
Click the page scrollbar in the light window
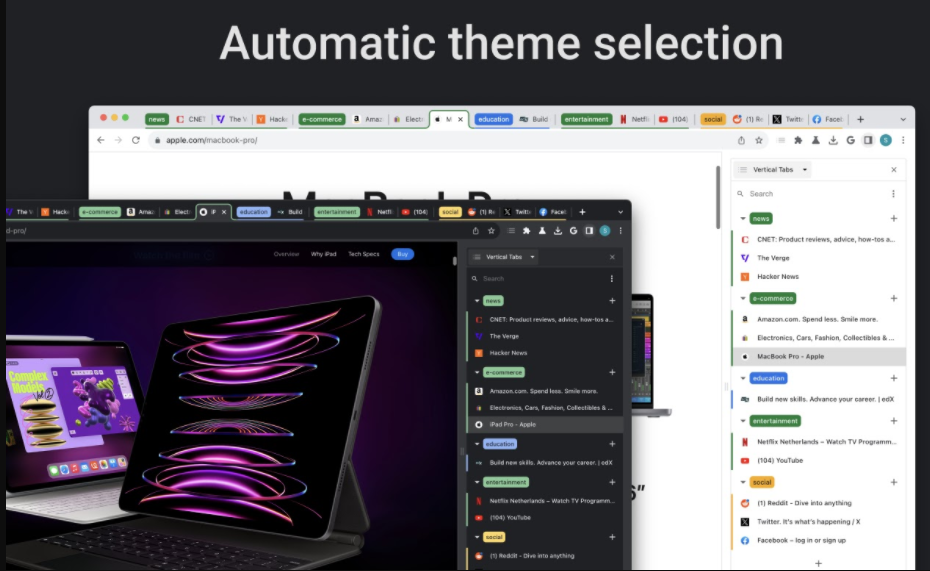point(718,197)
